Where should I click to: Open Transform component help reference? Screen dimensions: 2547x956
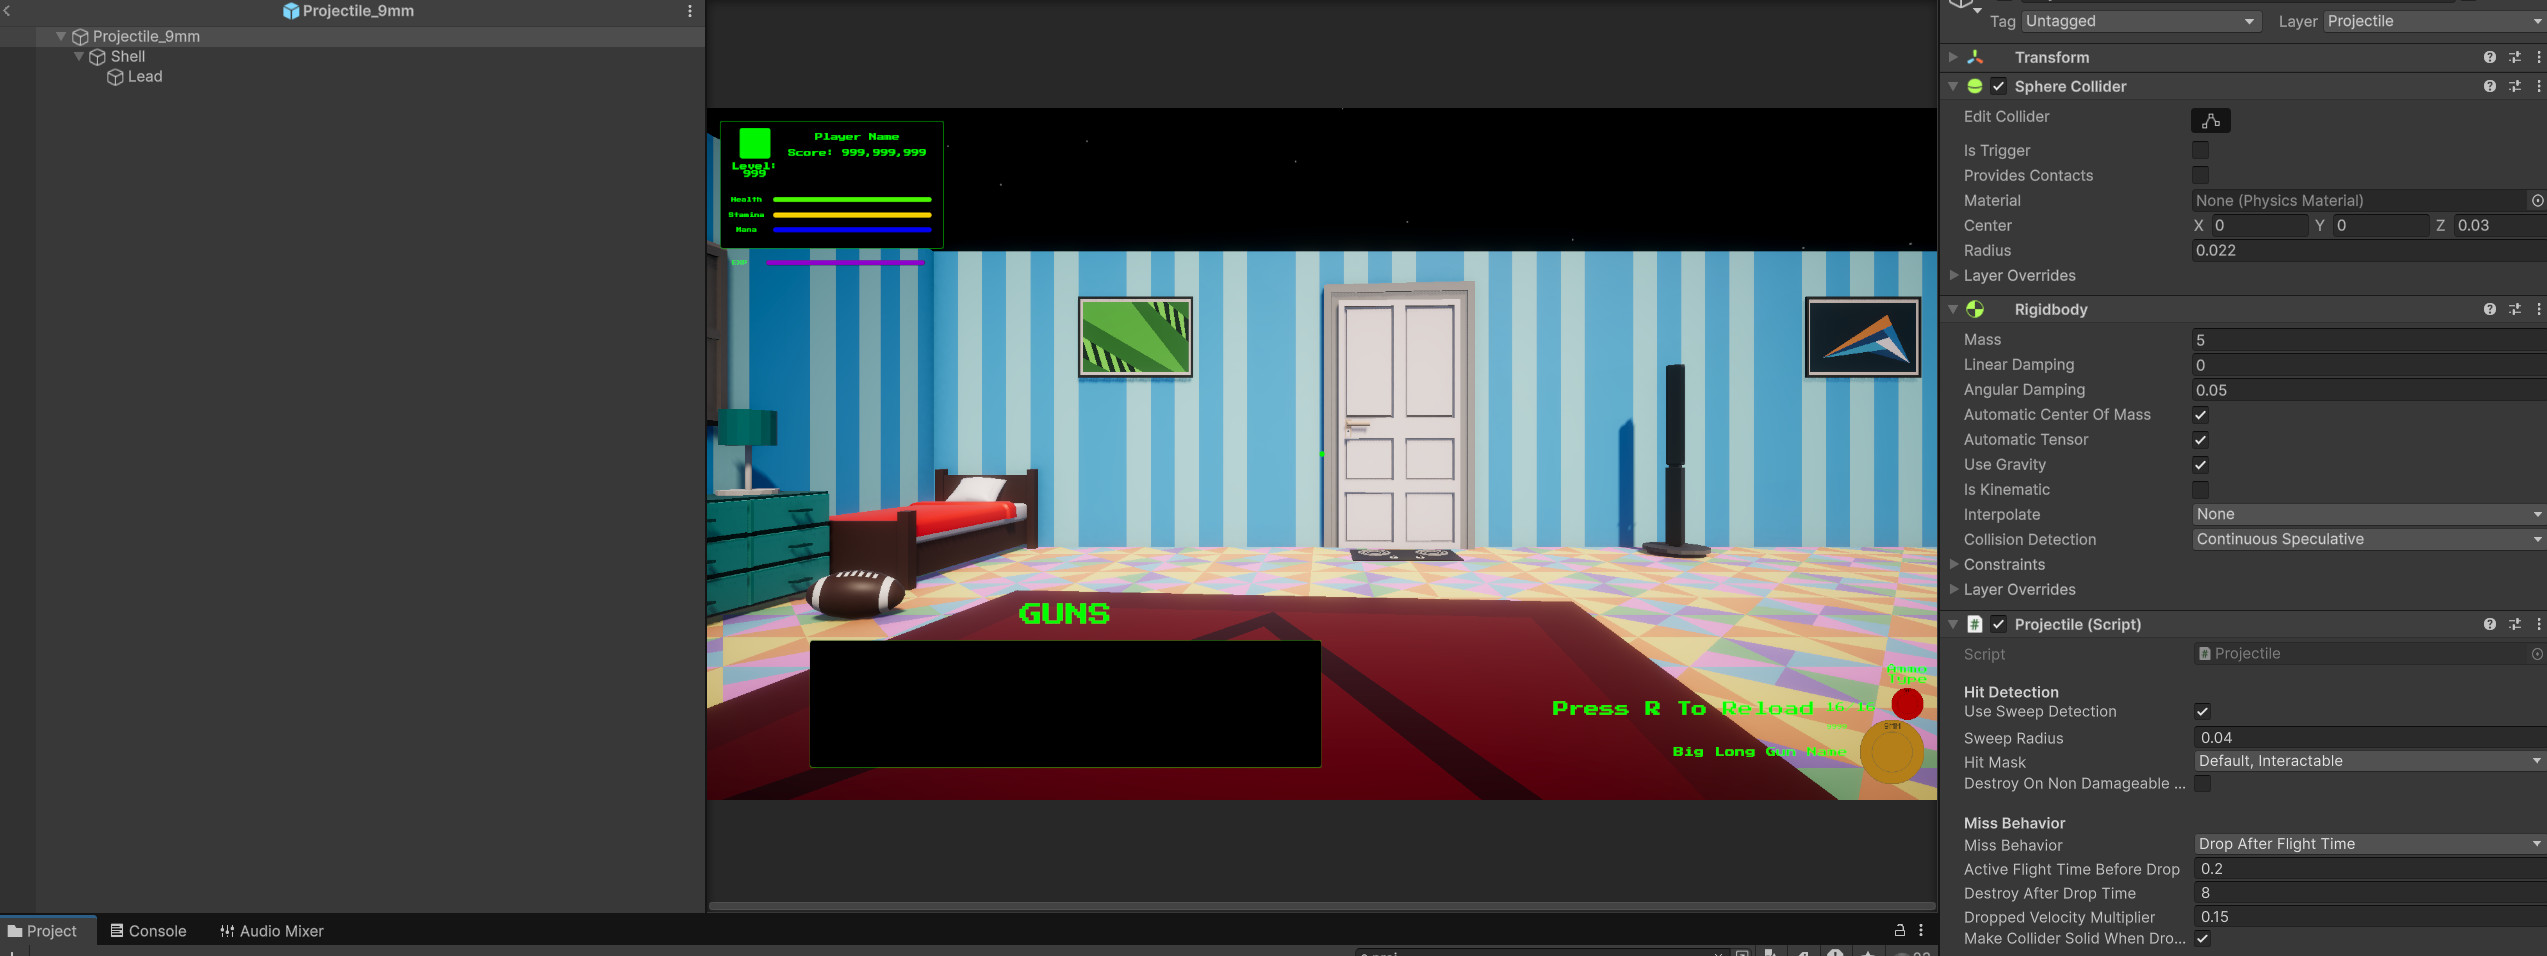[2489, 57]
